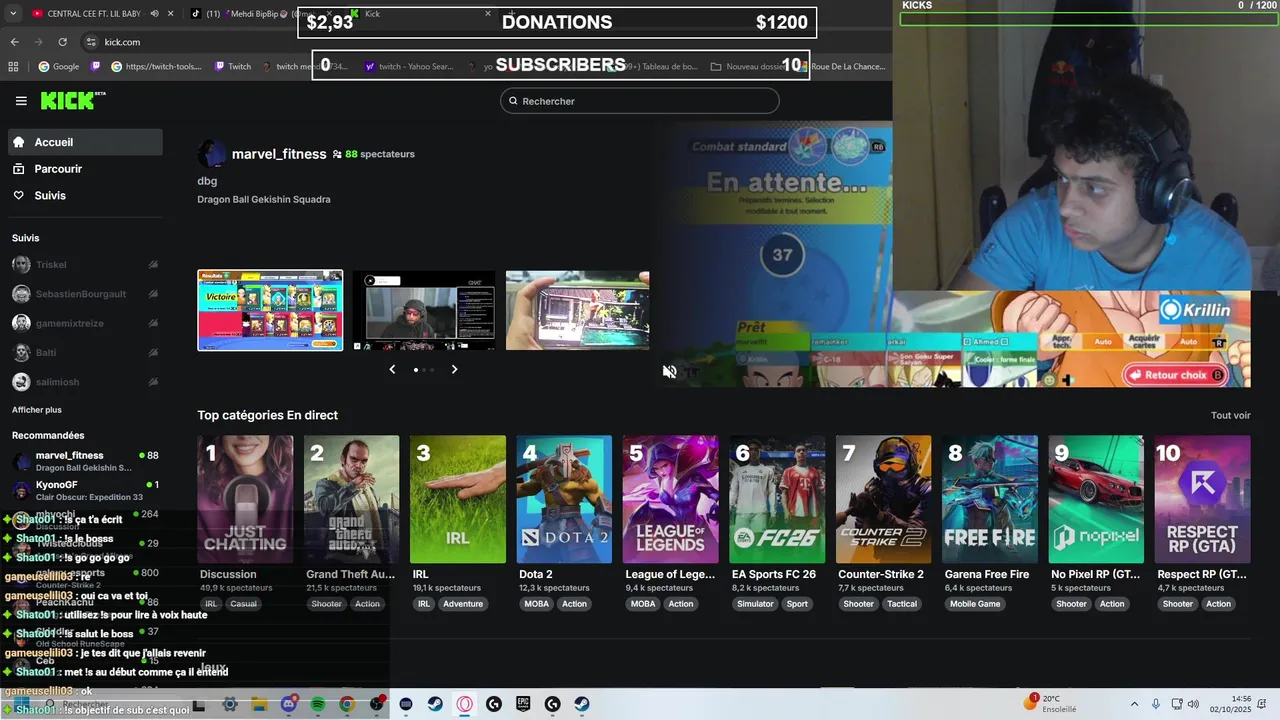The width and height of the screenshot is (1280, 720).
Task: View site information icon in address bar
Action: point(91,42)
